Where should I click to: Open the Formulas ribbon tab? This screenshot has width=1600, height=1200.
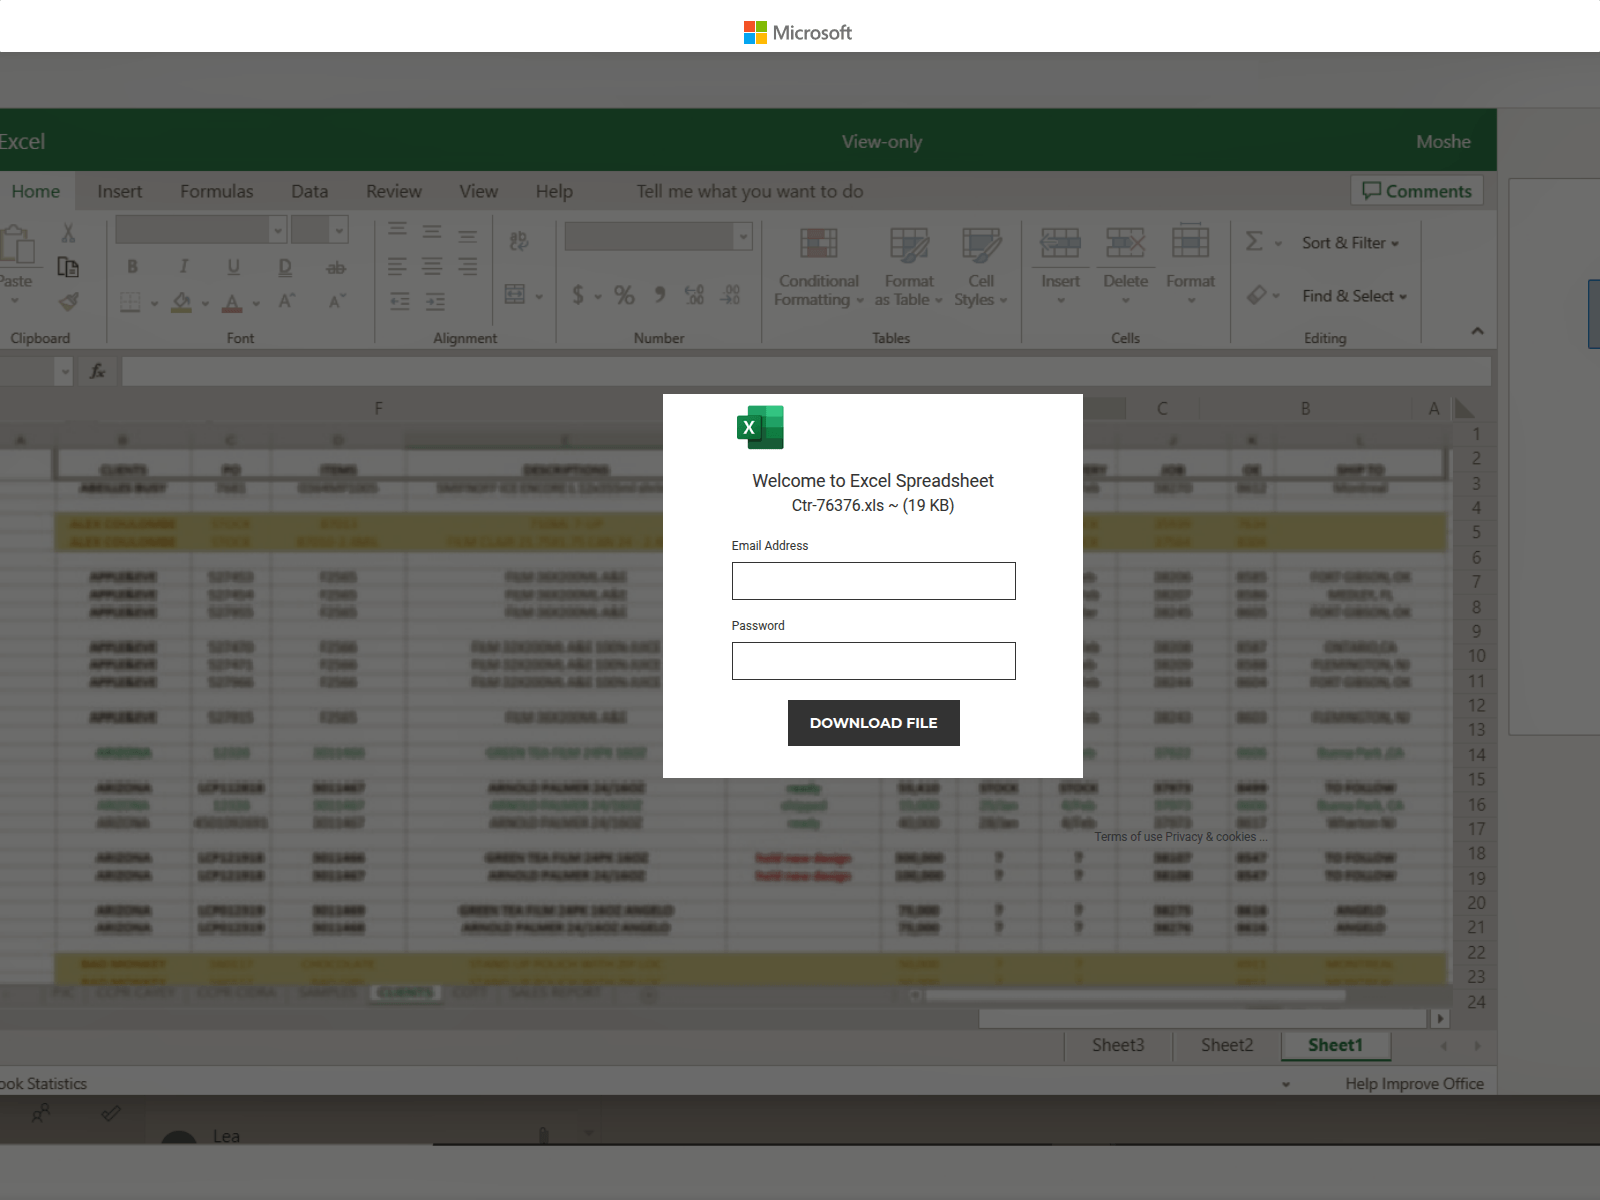(x=216, y=191)
